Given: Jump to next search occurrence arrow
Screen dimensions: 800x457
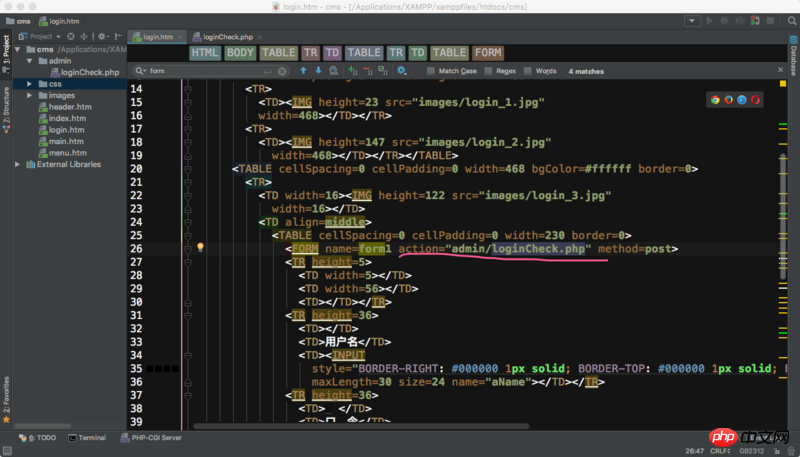Looking at the screenshot, I should click(x=319, y=71).
